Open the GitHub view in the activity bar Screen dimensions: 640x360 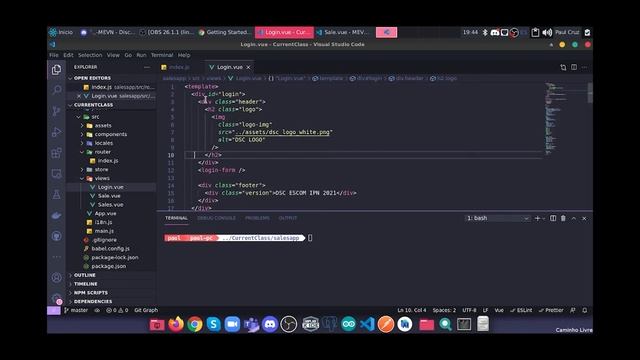[56, 236]
